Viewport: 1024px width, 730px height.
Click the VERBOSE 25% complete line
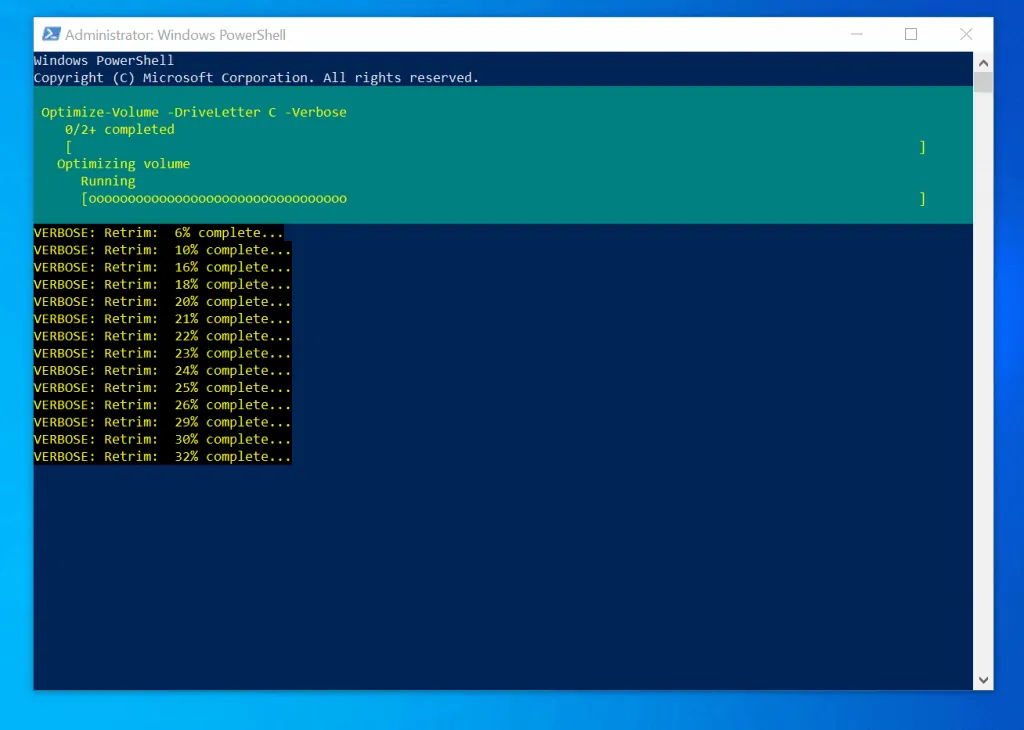pyautogui.click(x=160, y=387)
